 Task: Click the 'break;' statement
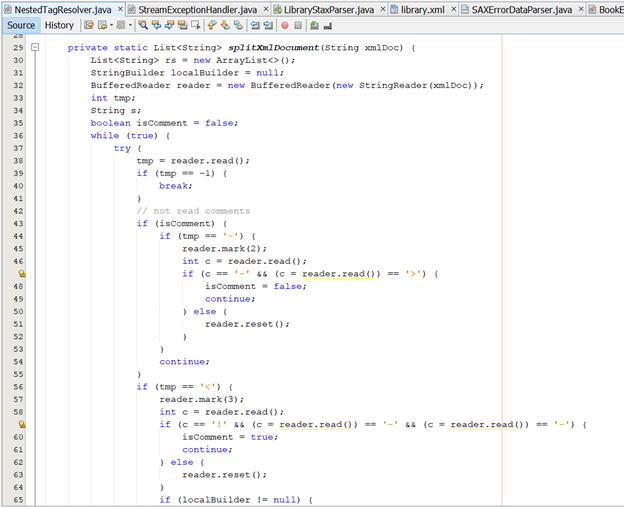[176, 186]
